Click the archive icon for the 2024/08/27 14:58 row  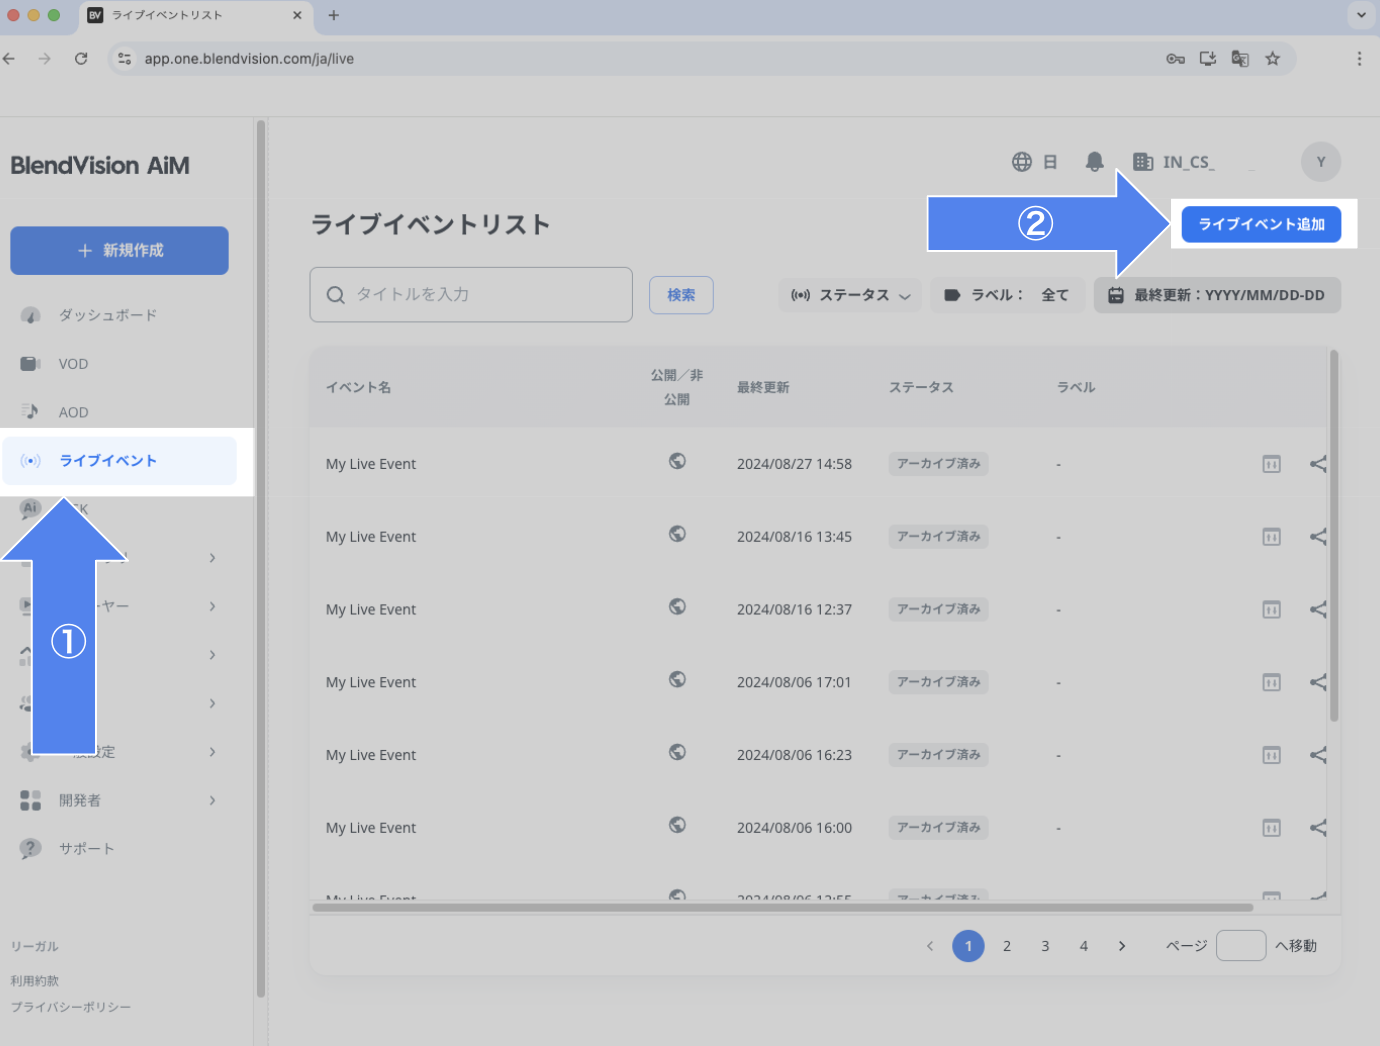(x=1271, y=464)
